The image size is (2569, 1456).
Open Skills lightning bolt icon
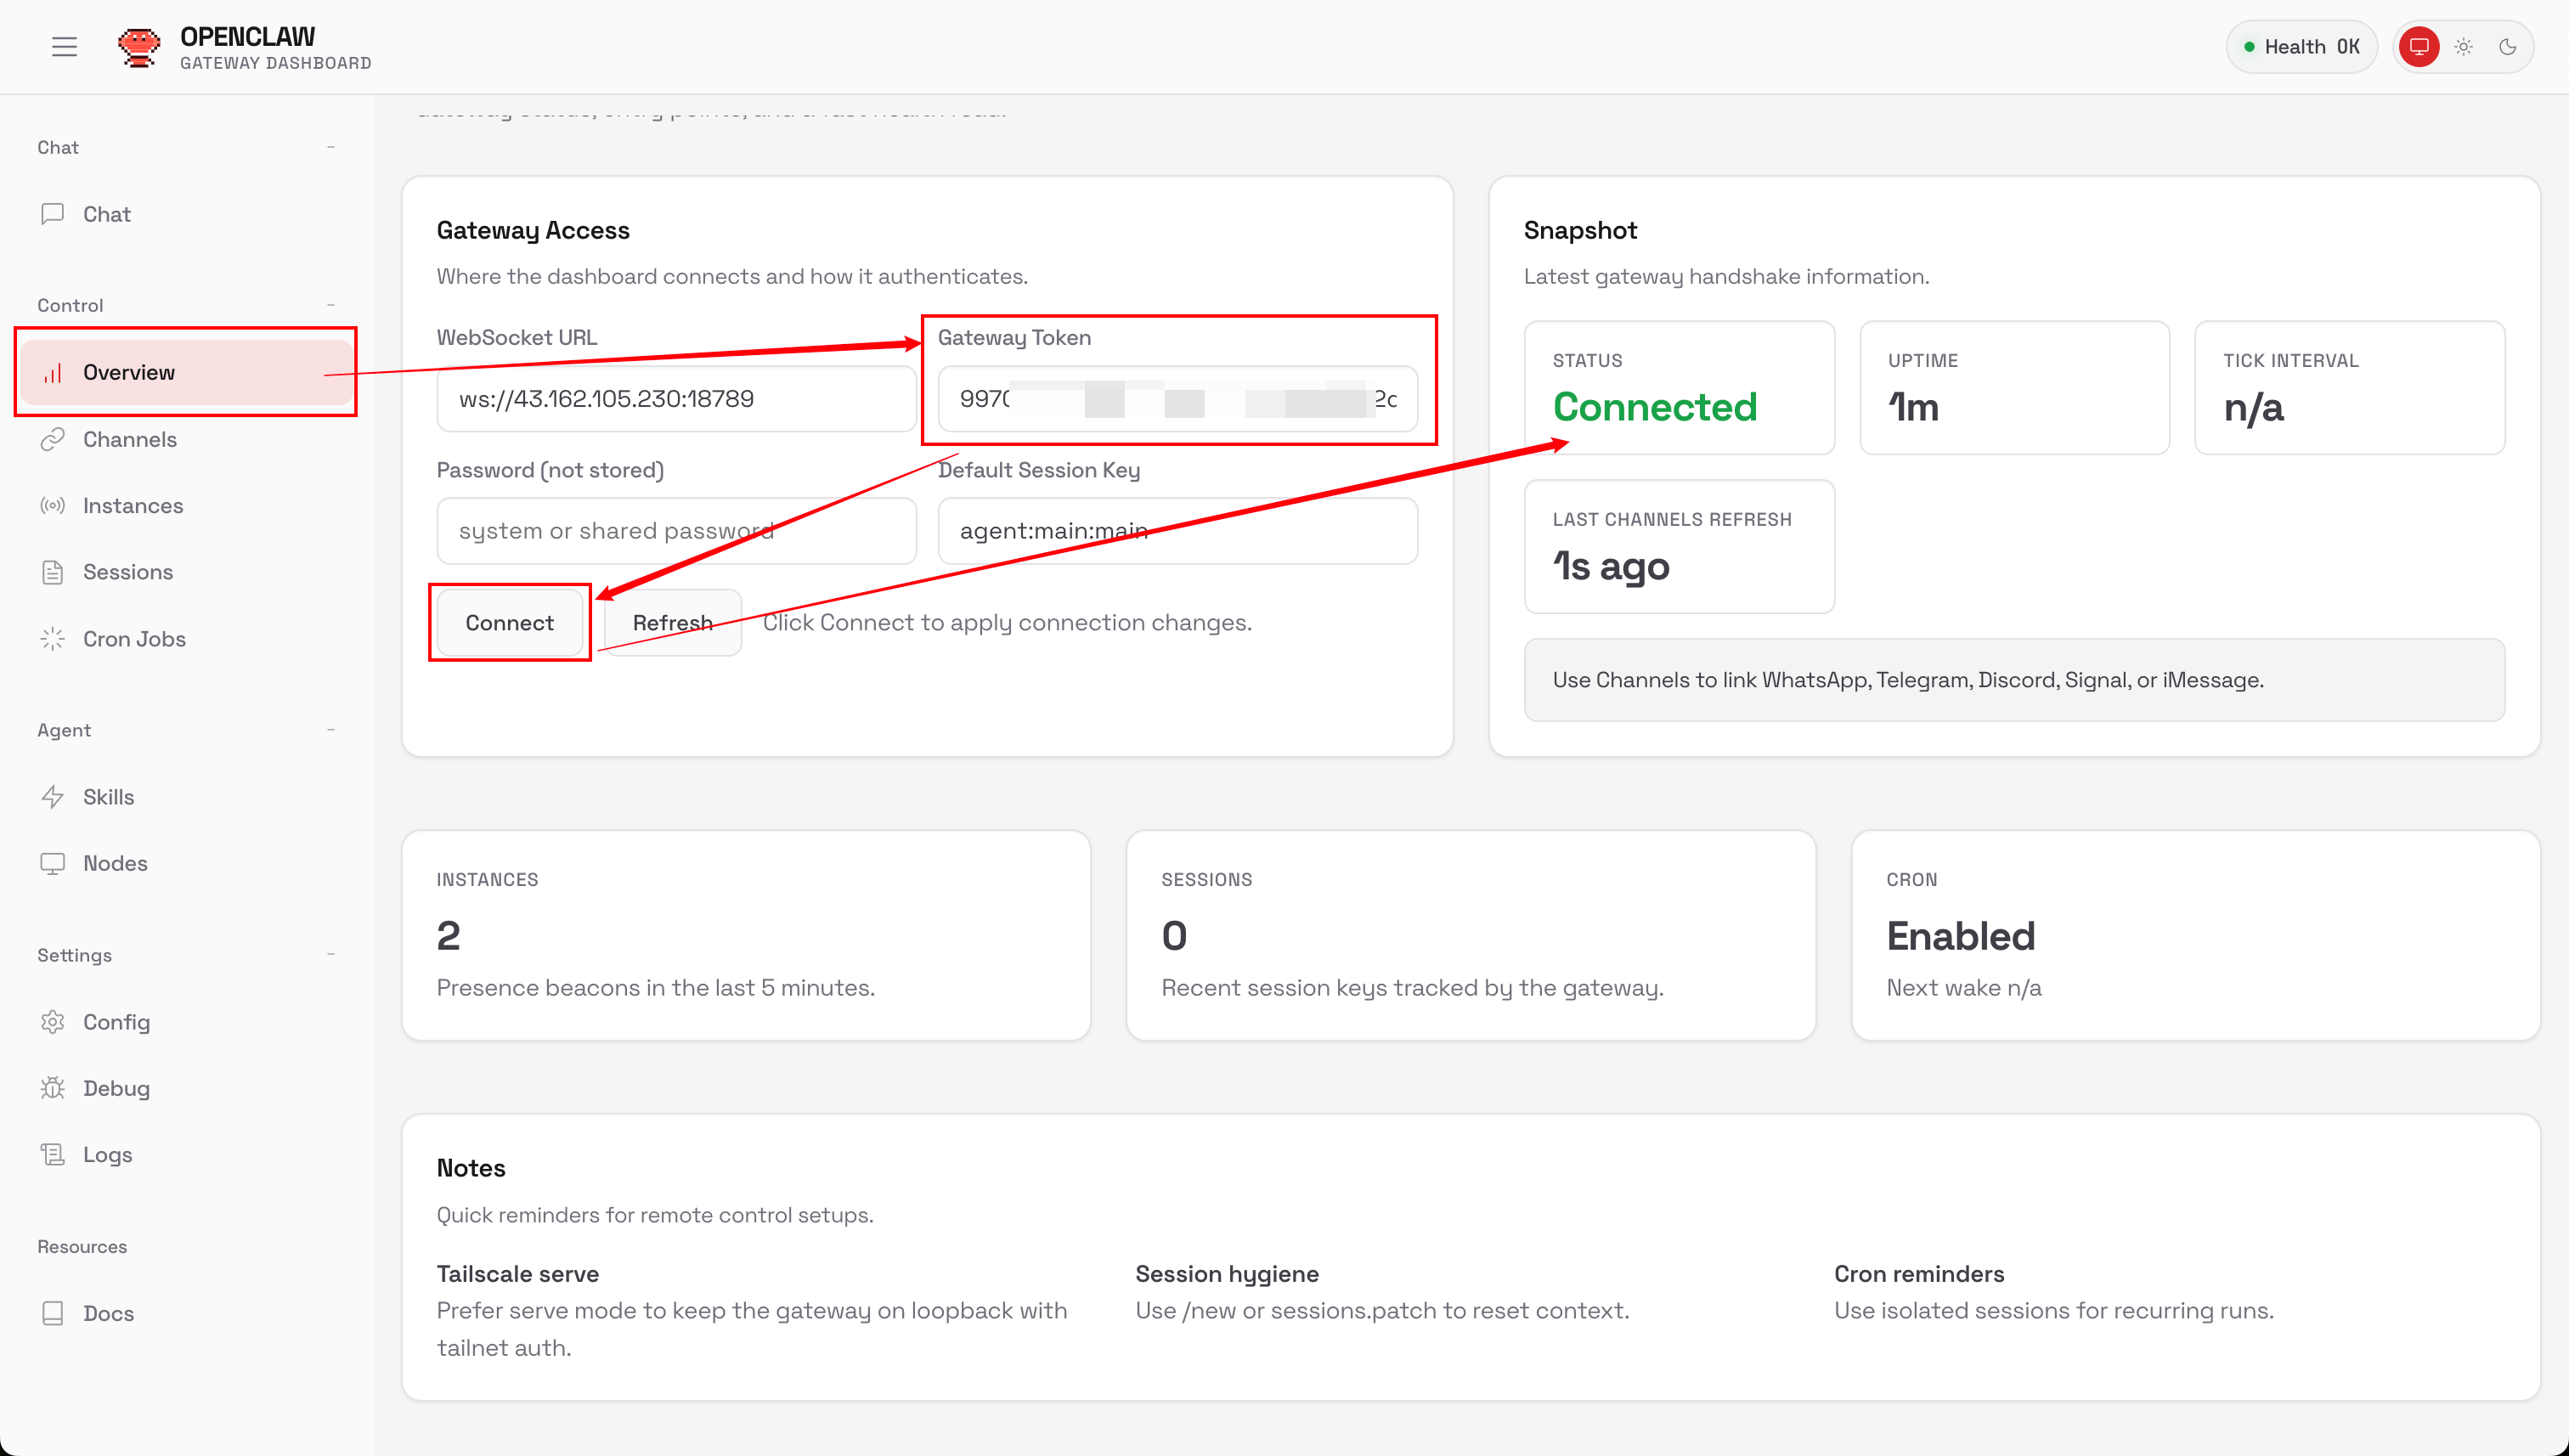tap(52, 797)
